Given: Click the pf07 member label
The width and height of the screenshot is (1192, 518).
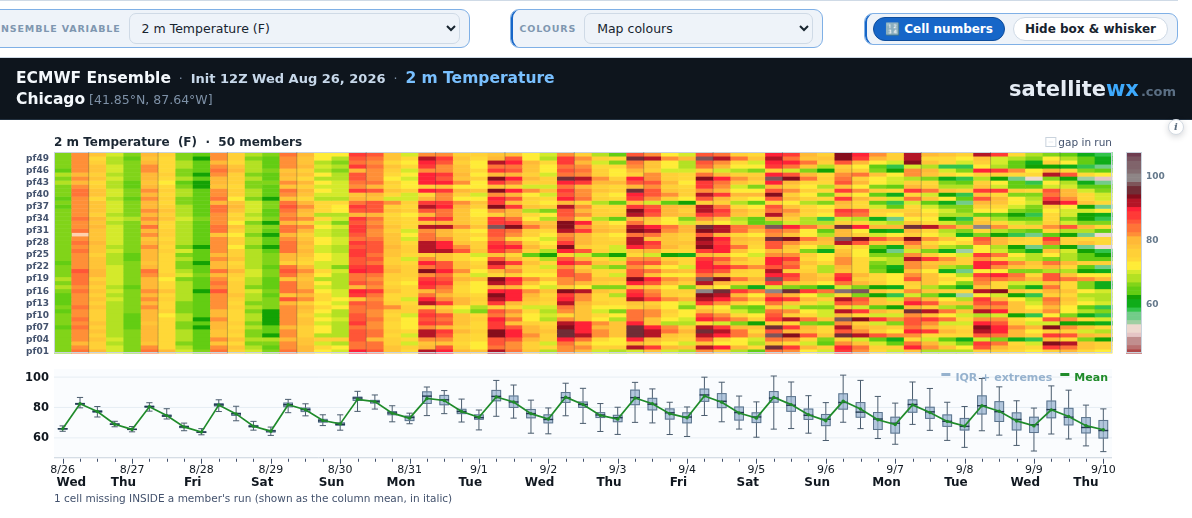Looking at the screenshot, I should point(39,327).
